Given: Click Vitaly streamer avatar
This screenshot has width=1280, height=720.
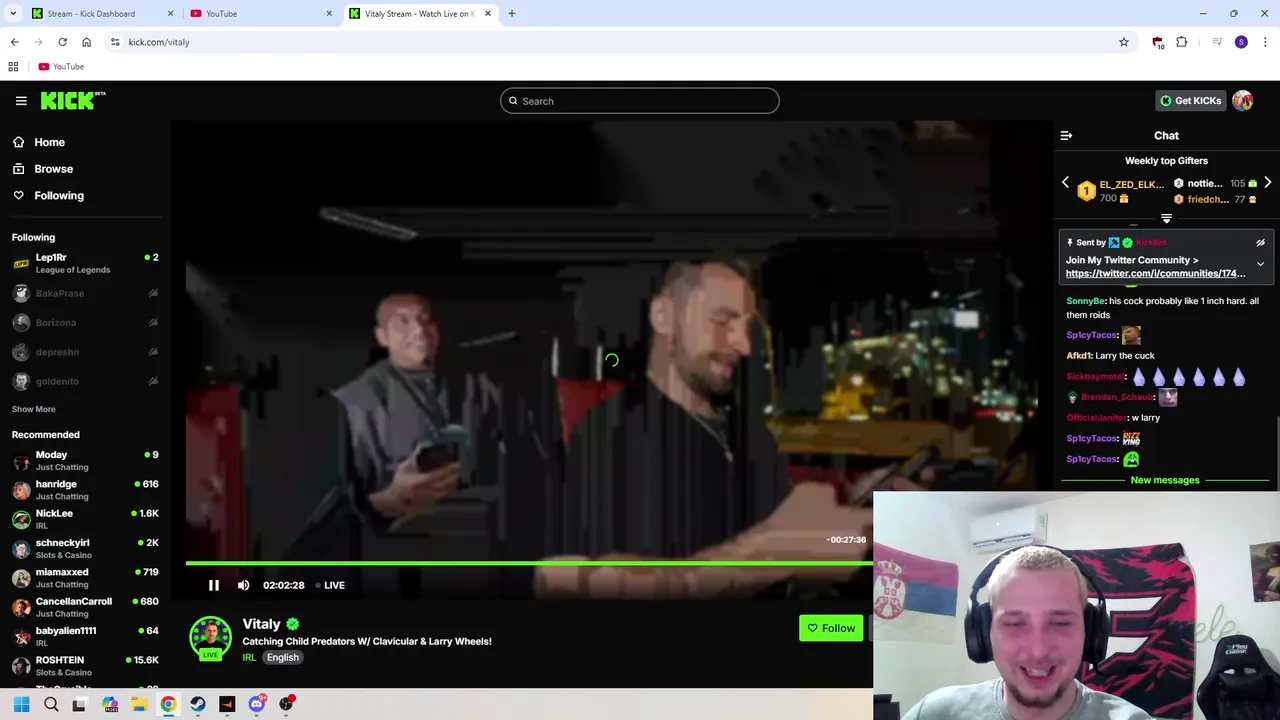Looking at the screenshot, I should (x=210, y=638).
